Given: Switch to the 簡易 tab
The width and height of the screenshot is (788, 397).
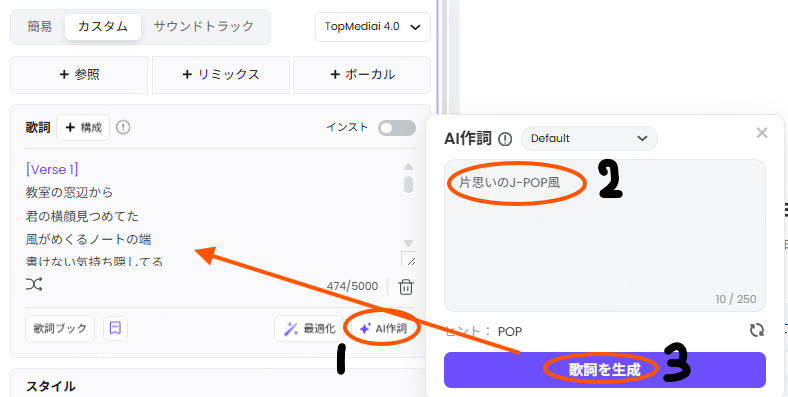Looking at the screenshot, I should coord(40,26).
